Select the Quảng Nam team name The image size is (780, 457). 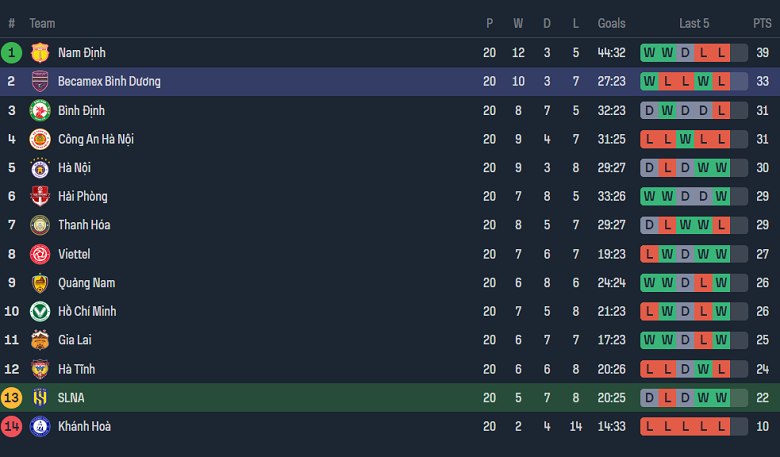(87, 283)
